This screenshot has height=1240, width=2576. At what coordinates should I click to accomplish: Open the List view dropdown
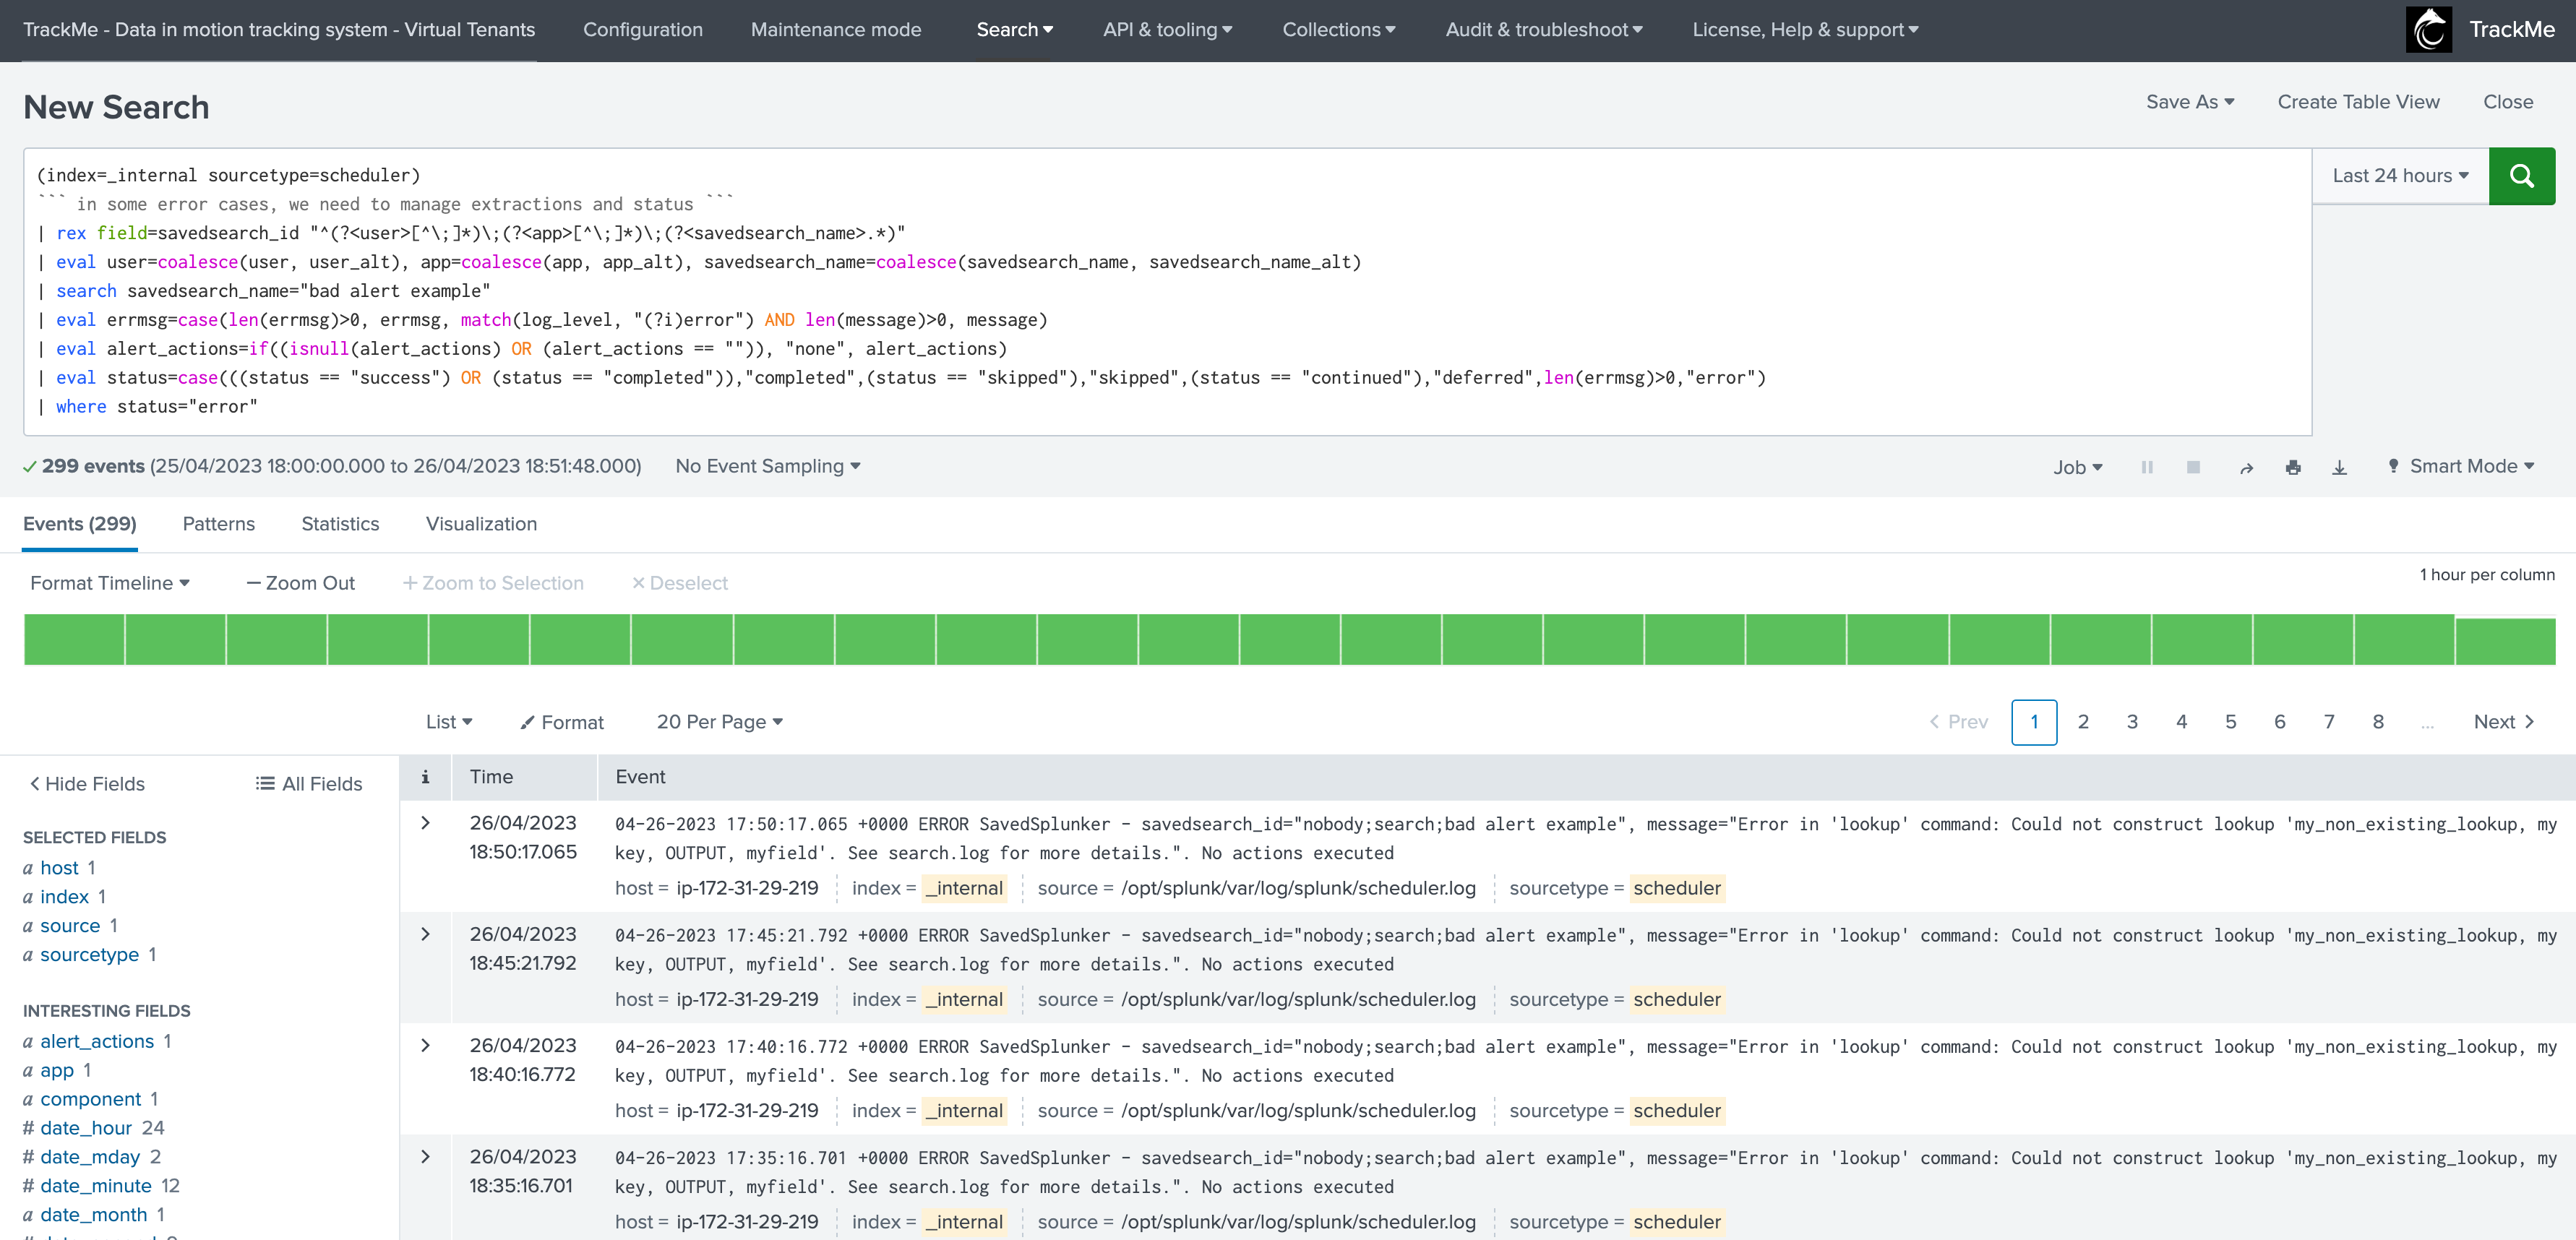click(x=448, y=722)
